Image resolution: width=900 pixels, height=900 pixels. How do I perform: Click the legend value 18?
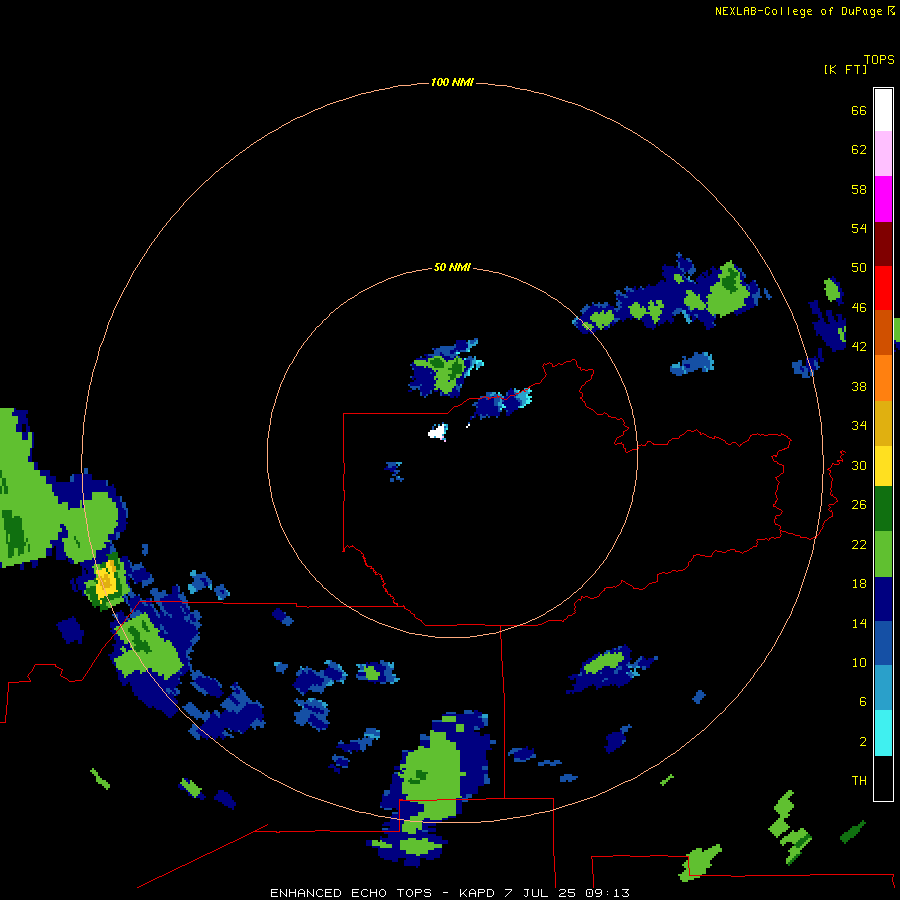859,584
